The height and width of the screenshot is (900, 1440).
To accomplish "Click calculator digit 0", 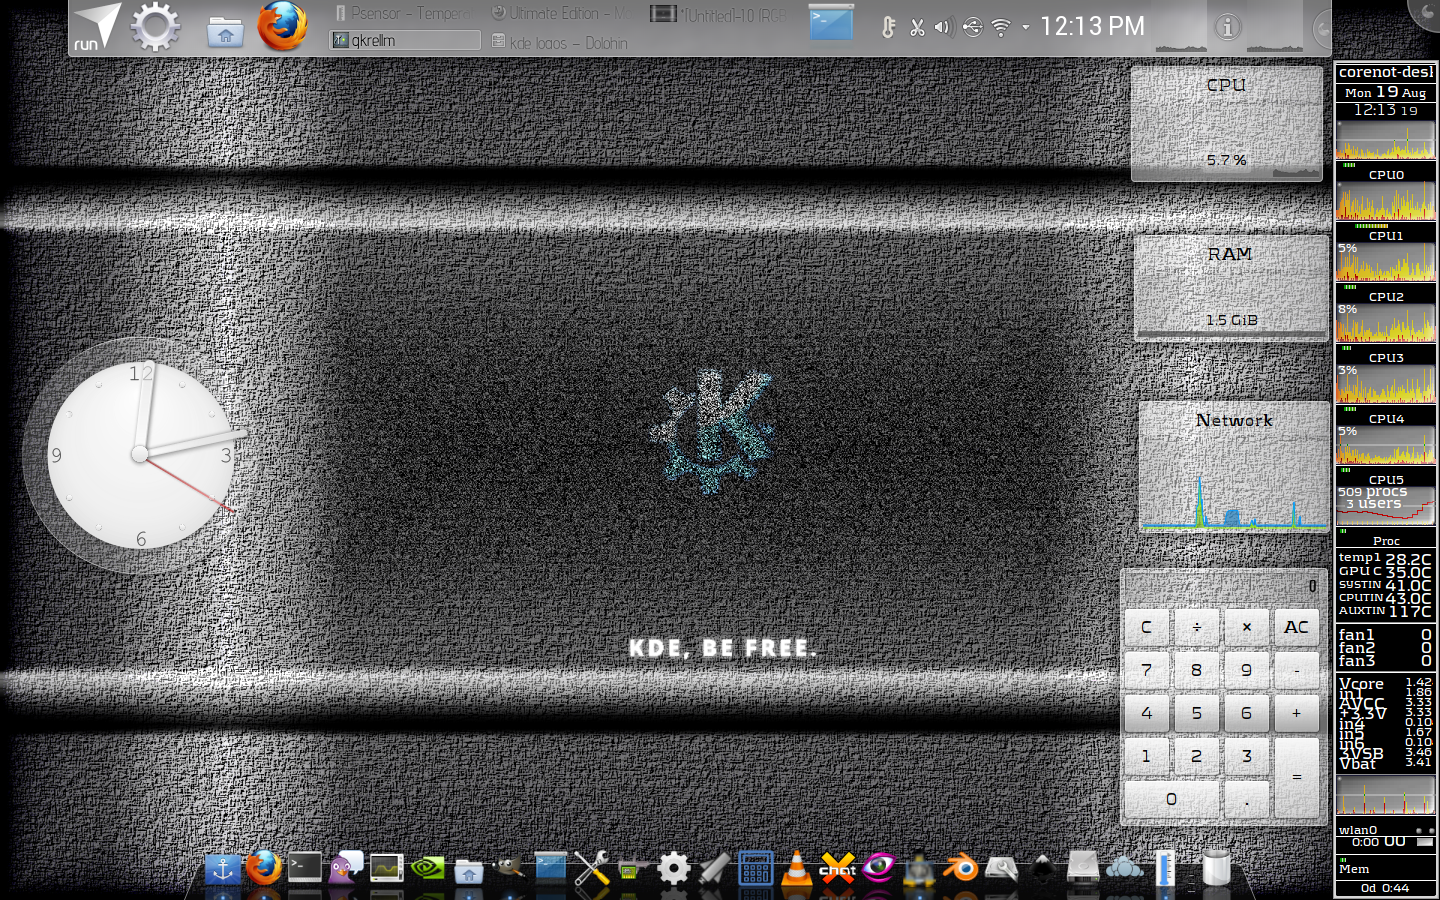I will (1171, 799).
